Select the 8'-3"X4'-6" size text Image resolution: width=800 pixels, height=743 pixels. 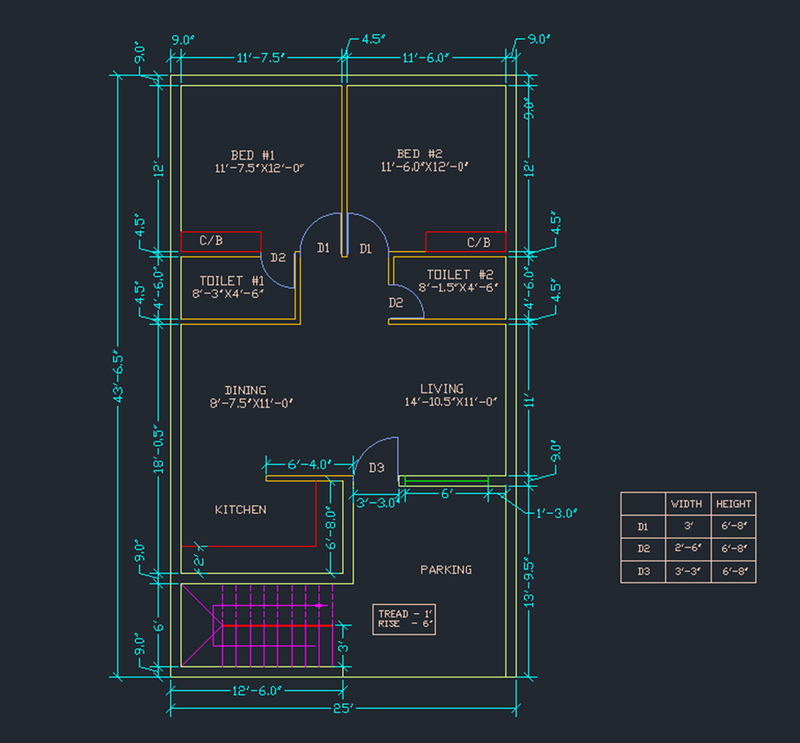click(x=228, y=294)
